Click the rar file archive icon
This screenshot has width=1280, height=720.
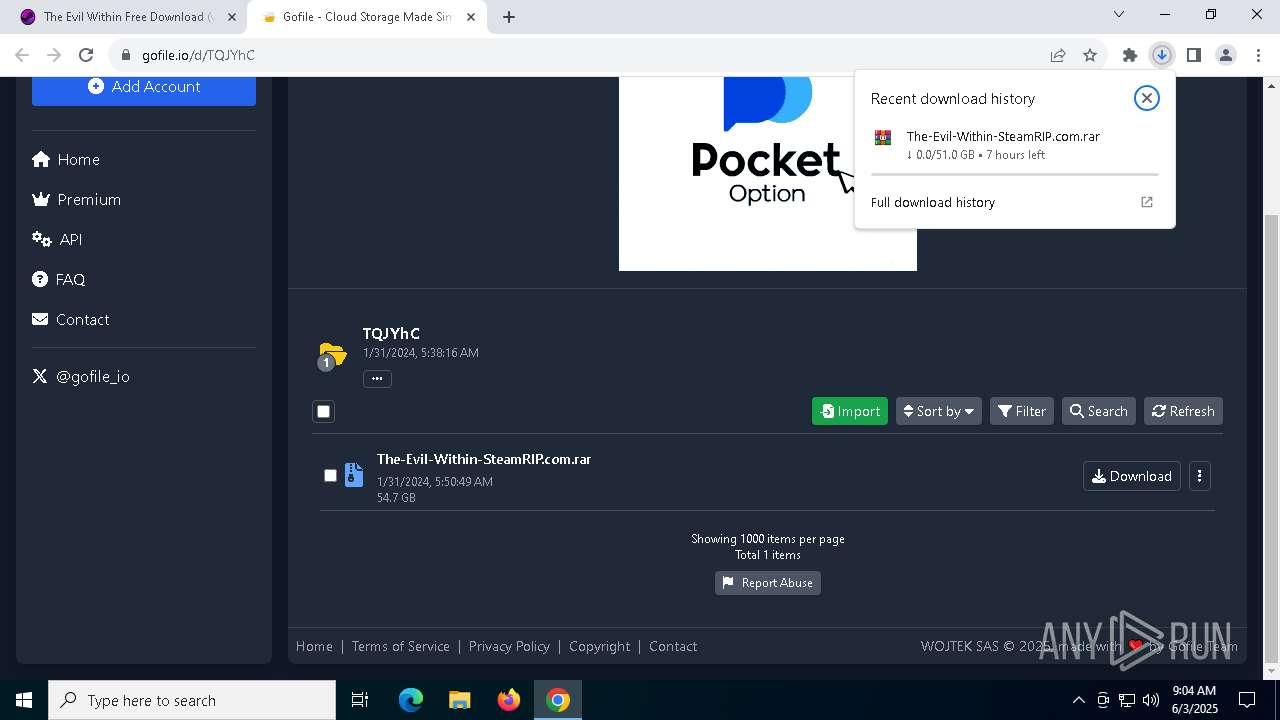tap(354, 475)
